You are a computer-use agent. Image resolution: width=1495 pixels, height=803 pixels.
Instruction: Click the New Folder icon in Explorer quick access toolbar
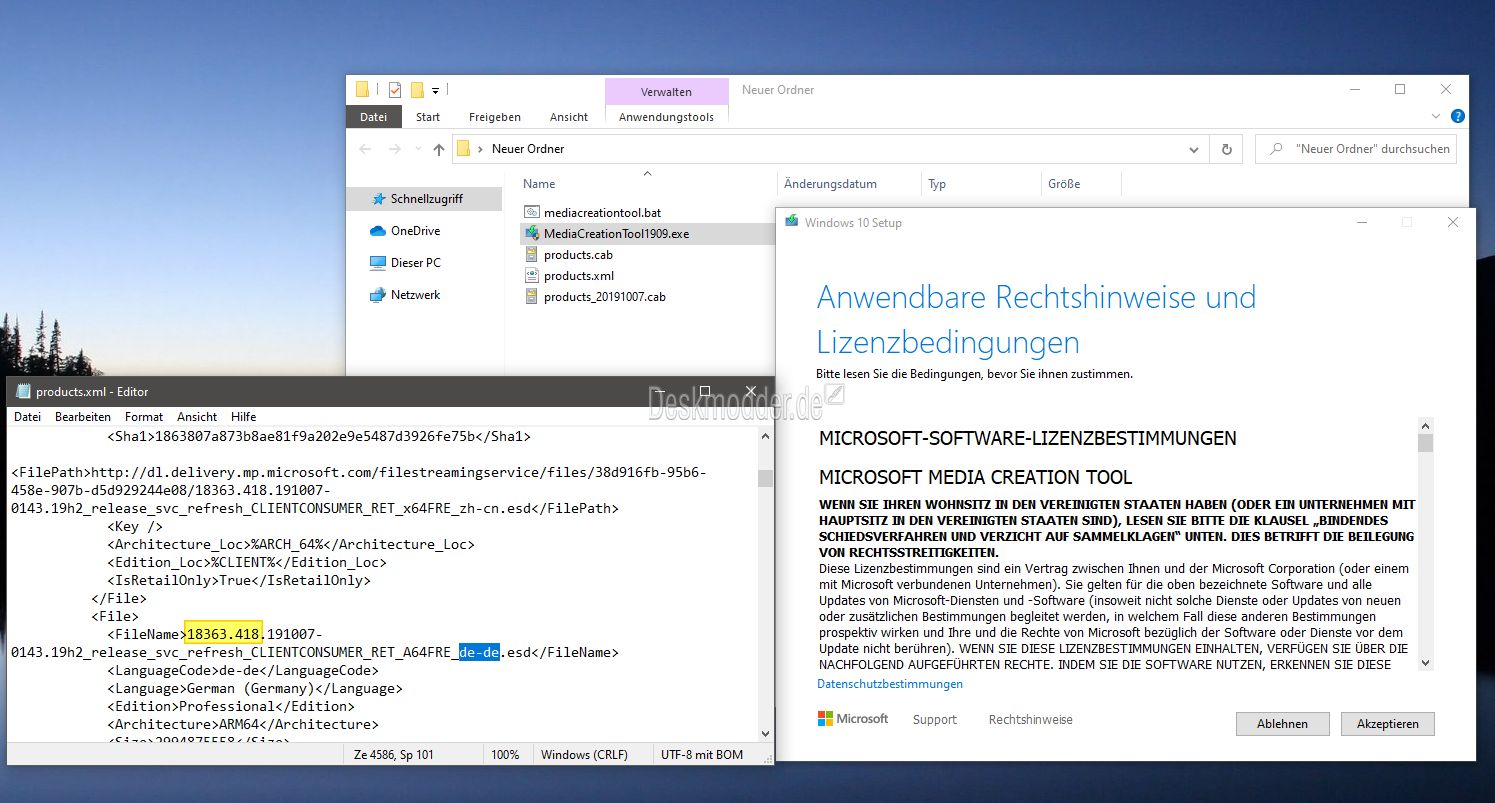click(417, 90)
